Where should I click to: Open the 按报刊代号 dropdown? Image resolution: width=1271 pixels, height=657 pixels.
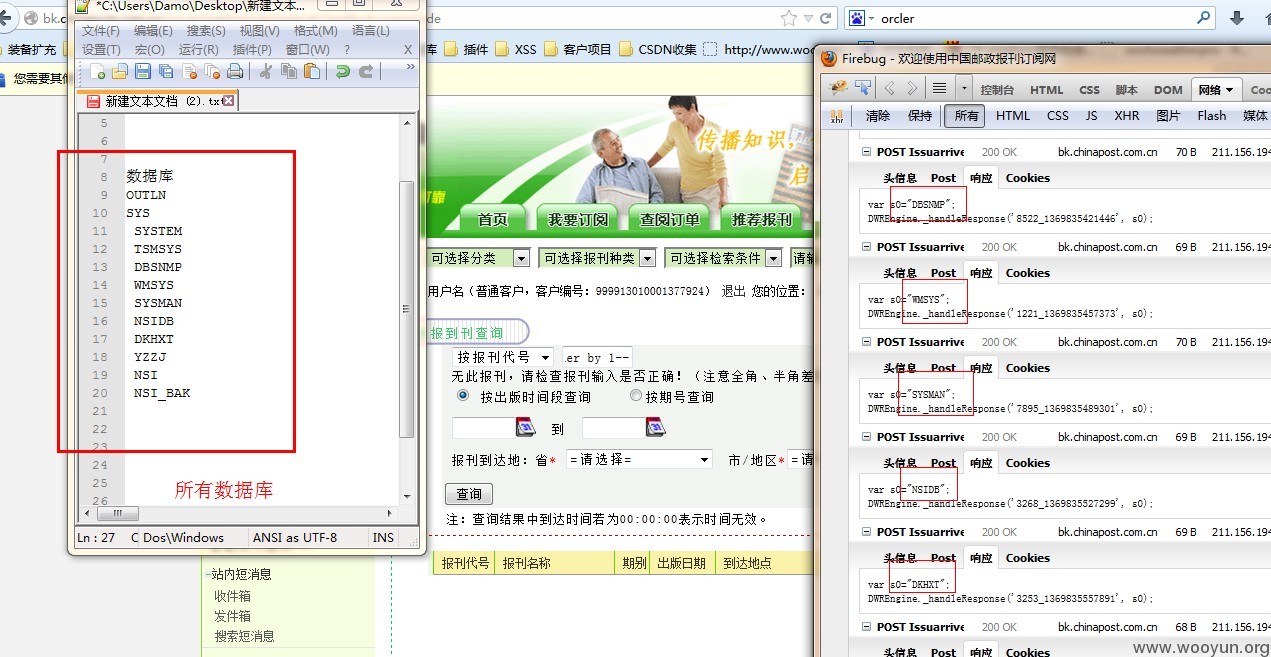point(503,357)
